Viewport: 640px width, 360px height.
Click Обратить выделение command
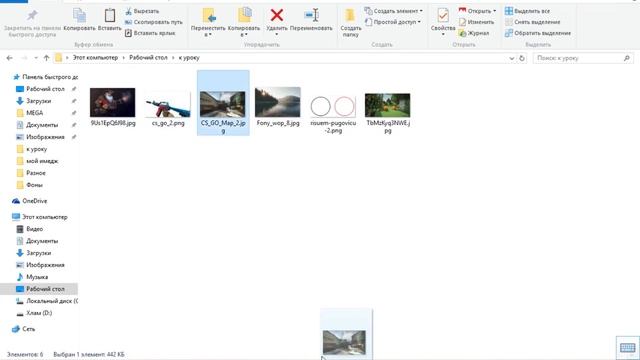(x=538, y=33)
